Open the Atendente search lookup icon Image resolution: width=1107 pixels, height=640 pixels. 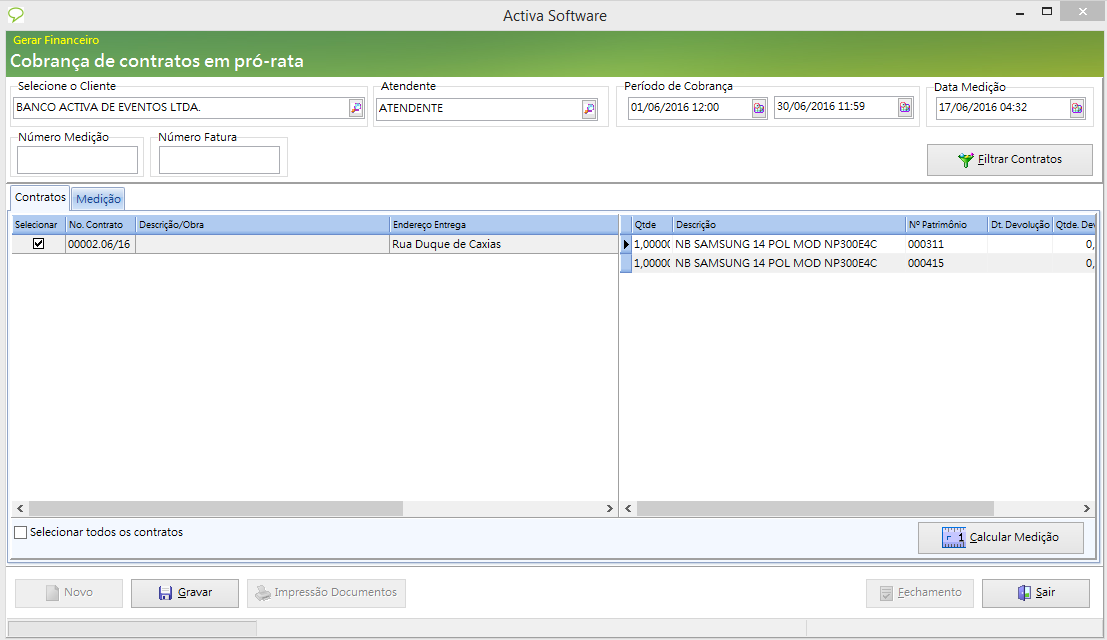(589, 109)
